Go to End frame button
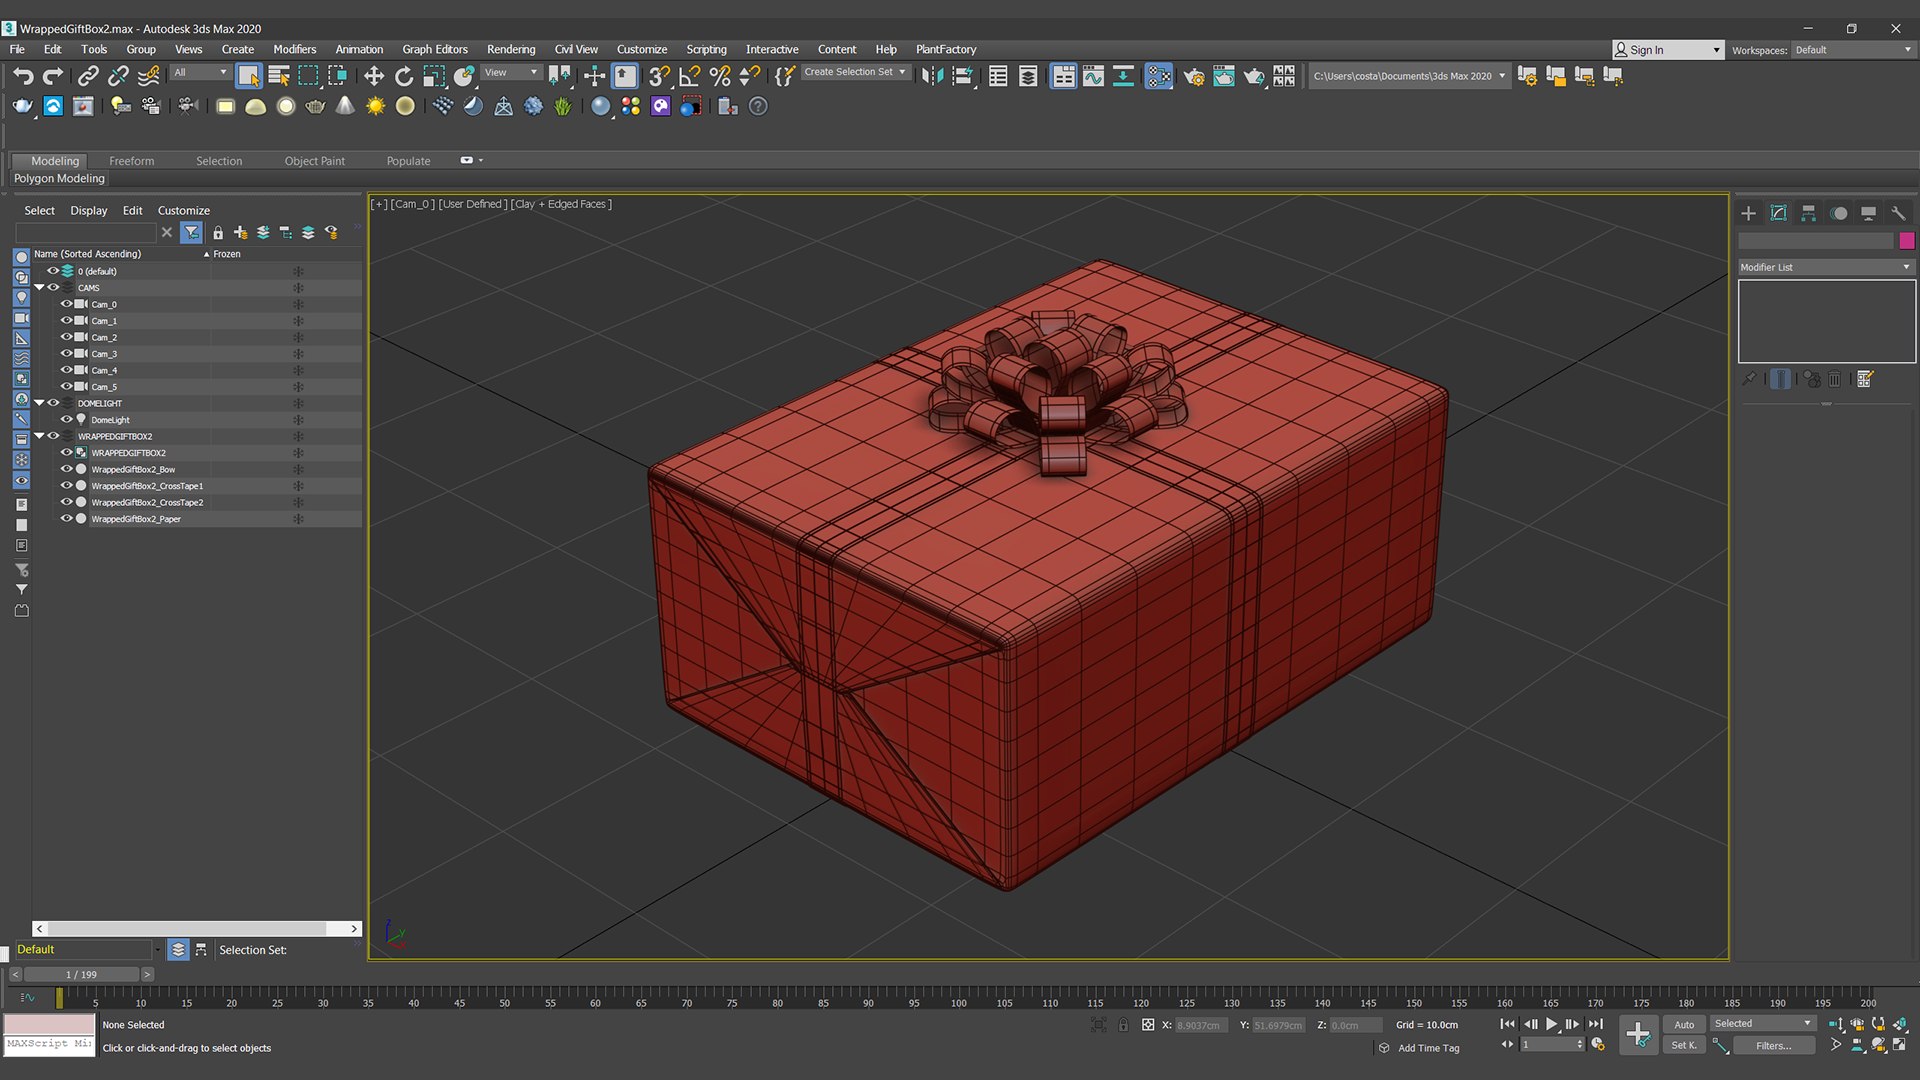 pyautogui.click(x=1596, y=1024)
